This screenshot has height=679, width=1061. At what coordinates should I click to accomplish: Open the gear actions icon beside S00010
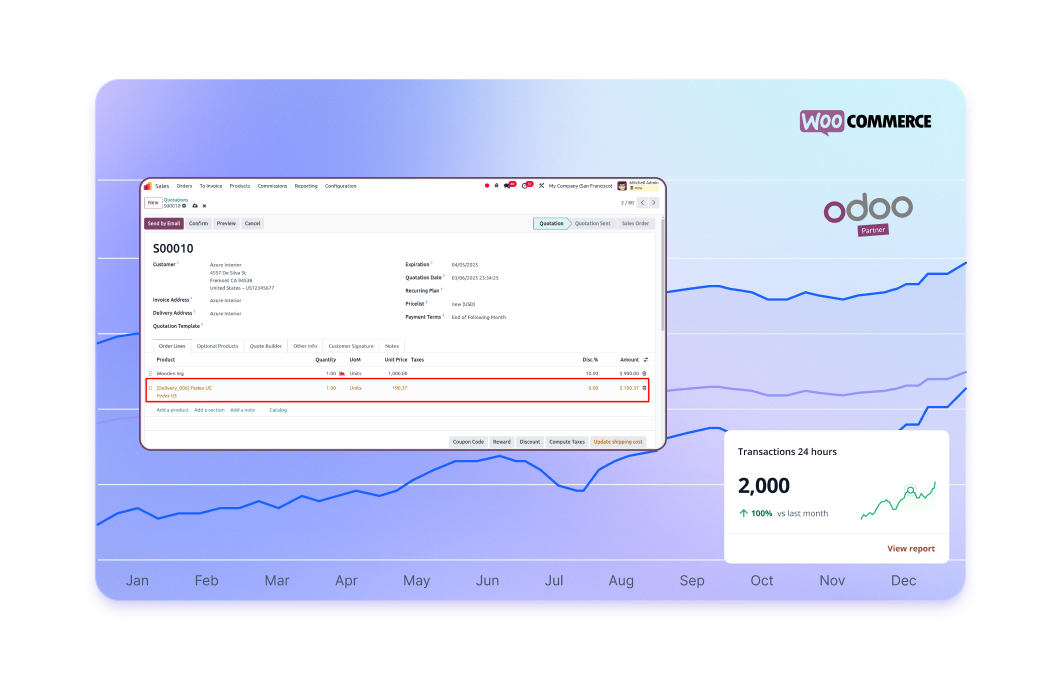[x=184, y=206]
